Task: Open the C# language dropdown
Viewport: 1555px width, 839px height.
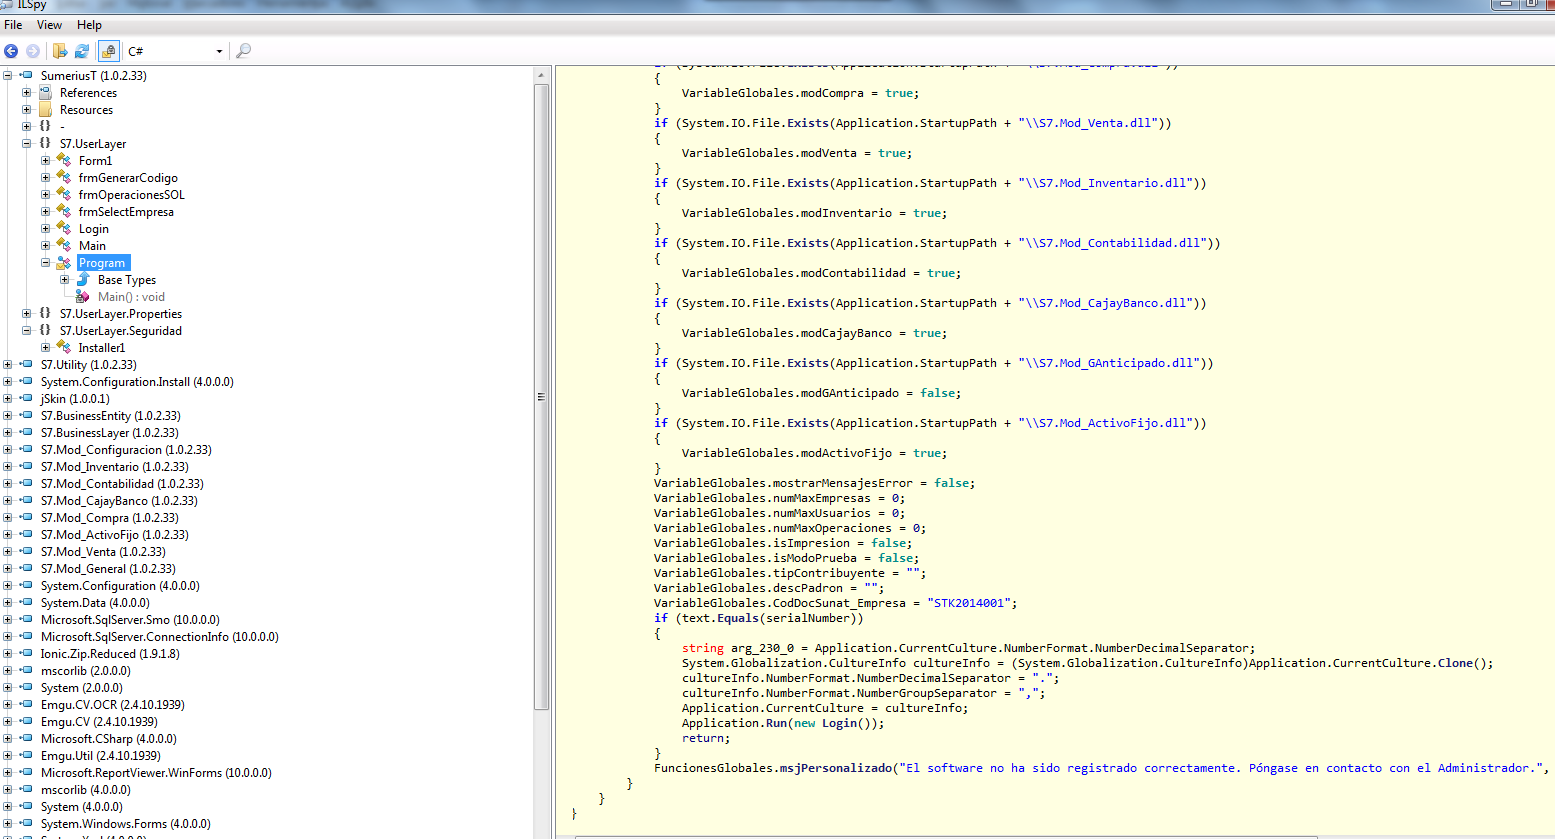Action: pos(218,51)
